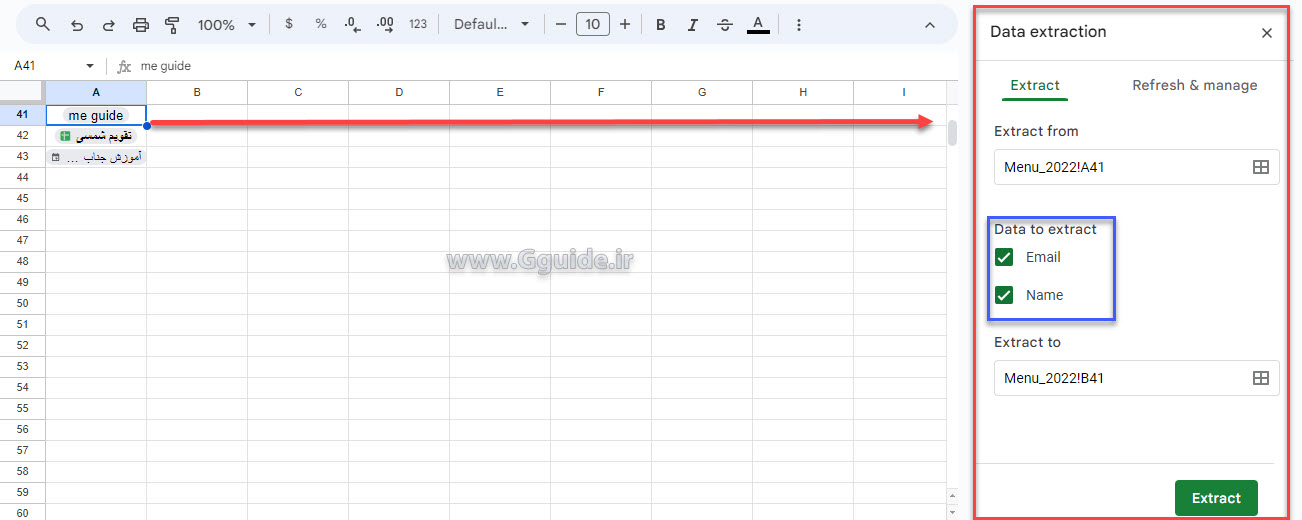Decrease decimal places
This screenshot has height=520, width=1302.
pos(352,25)
